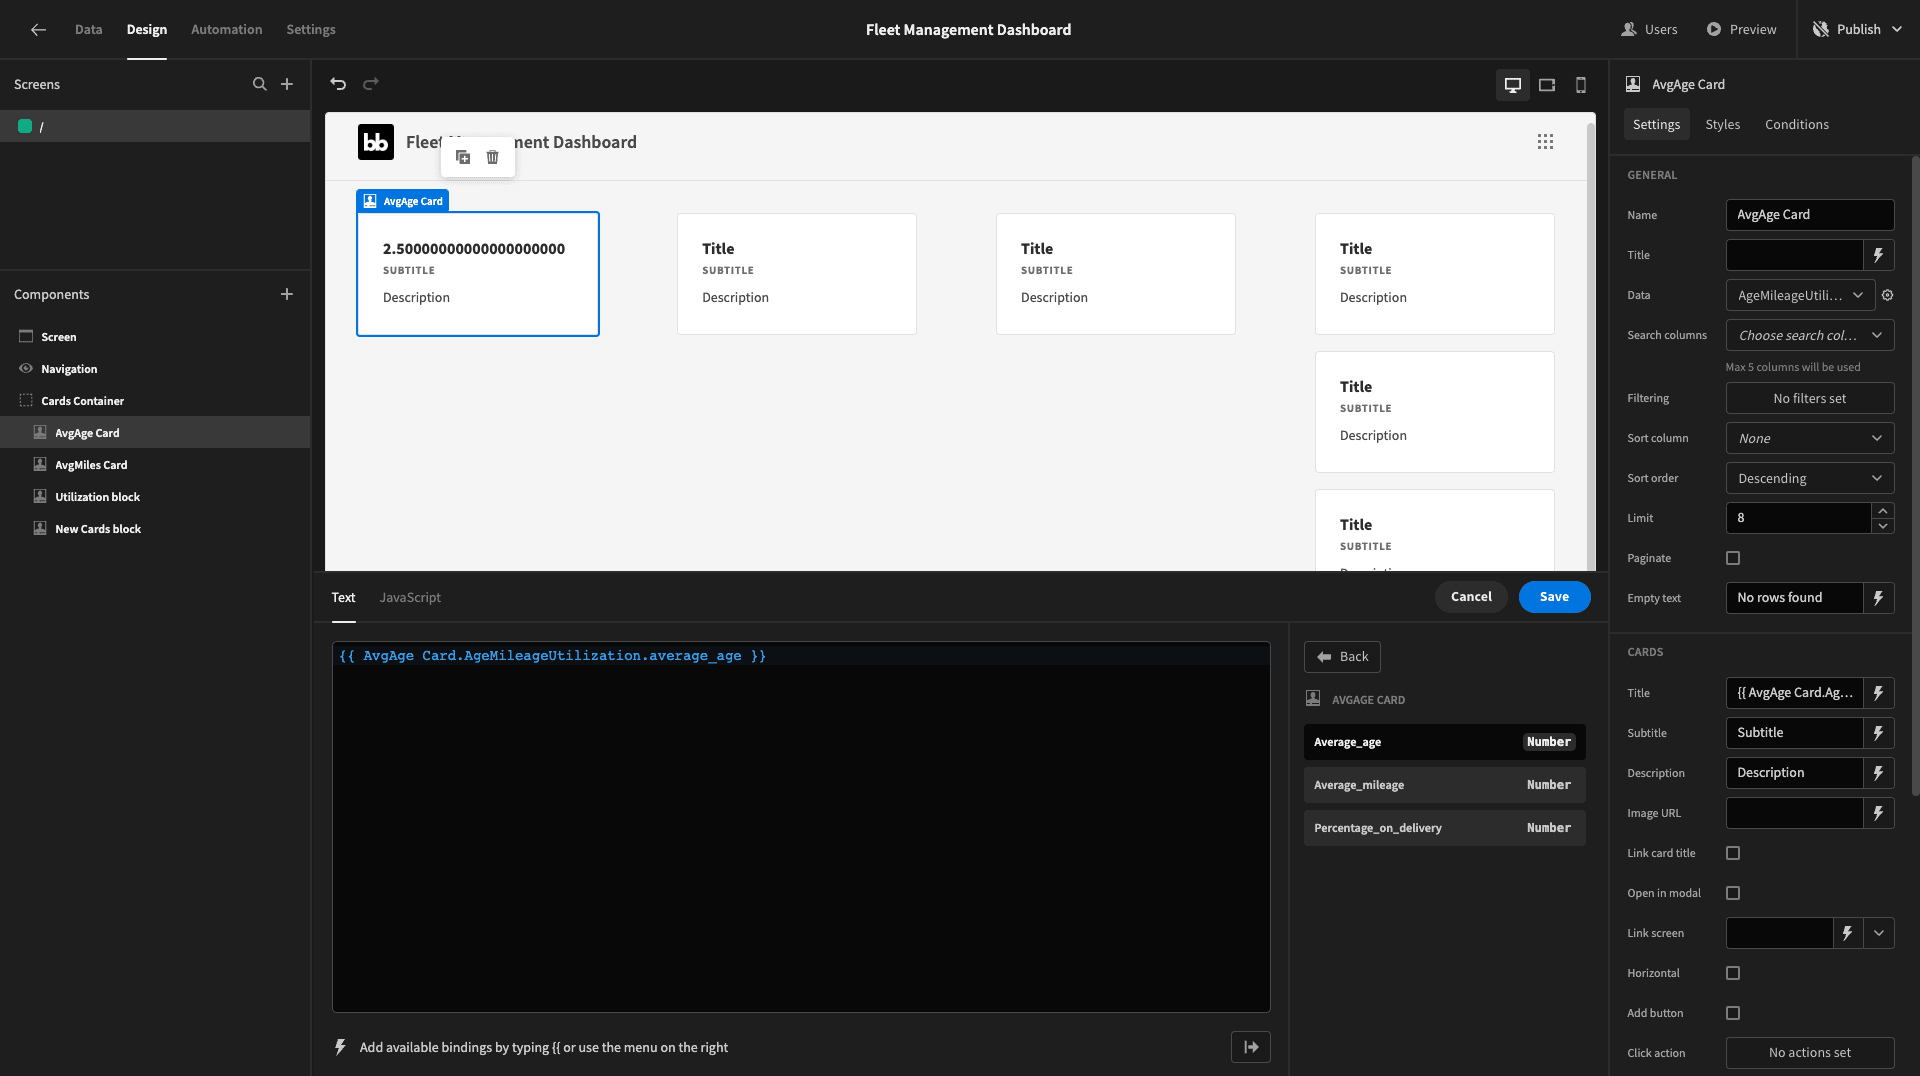Viewport: 1920px width, 1076px height.
Task: Open the Data source settings gear
Action: (x=1888, y=295)
